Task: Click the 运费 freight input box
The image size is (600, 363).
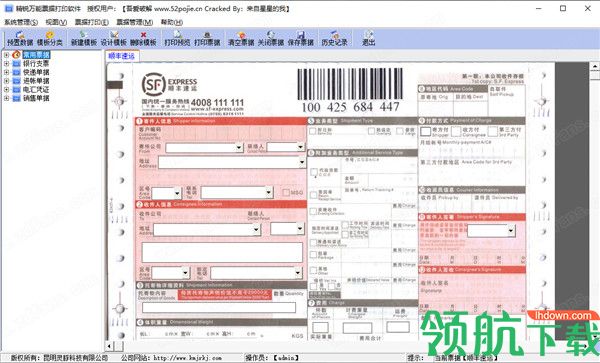Action: (x=398, y=327)
